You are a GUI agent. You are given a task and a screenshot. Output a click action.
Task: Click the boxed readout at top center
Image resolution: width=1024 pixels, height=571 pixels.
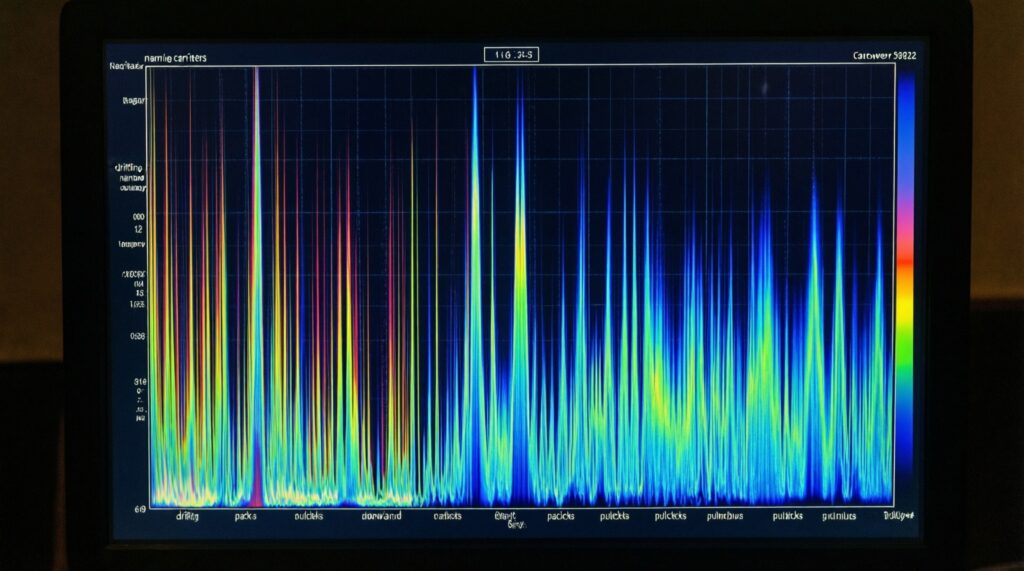point(511,55)
